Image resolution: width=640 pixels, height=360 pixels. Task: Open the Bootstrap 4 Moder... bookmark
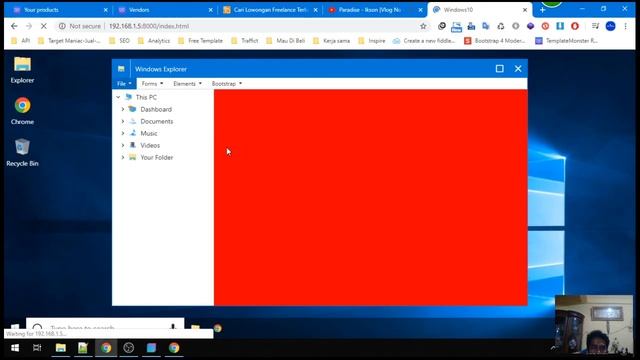click(x=495, y=40)
